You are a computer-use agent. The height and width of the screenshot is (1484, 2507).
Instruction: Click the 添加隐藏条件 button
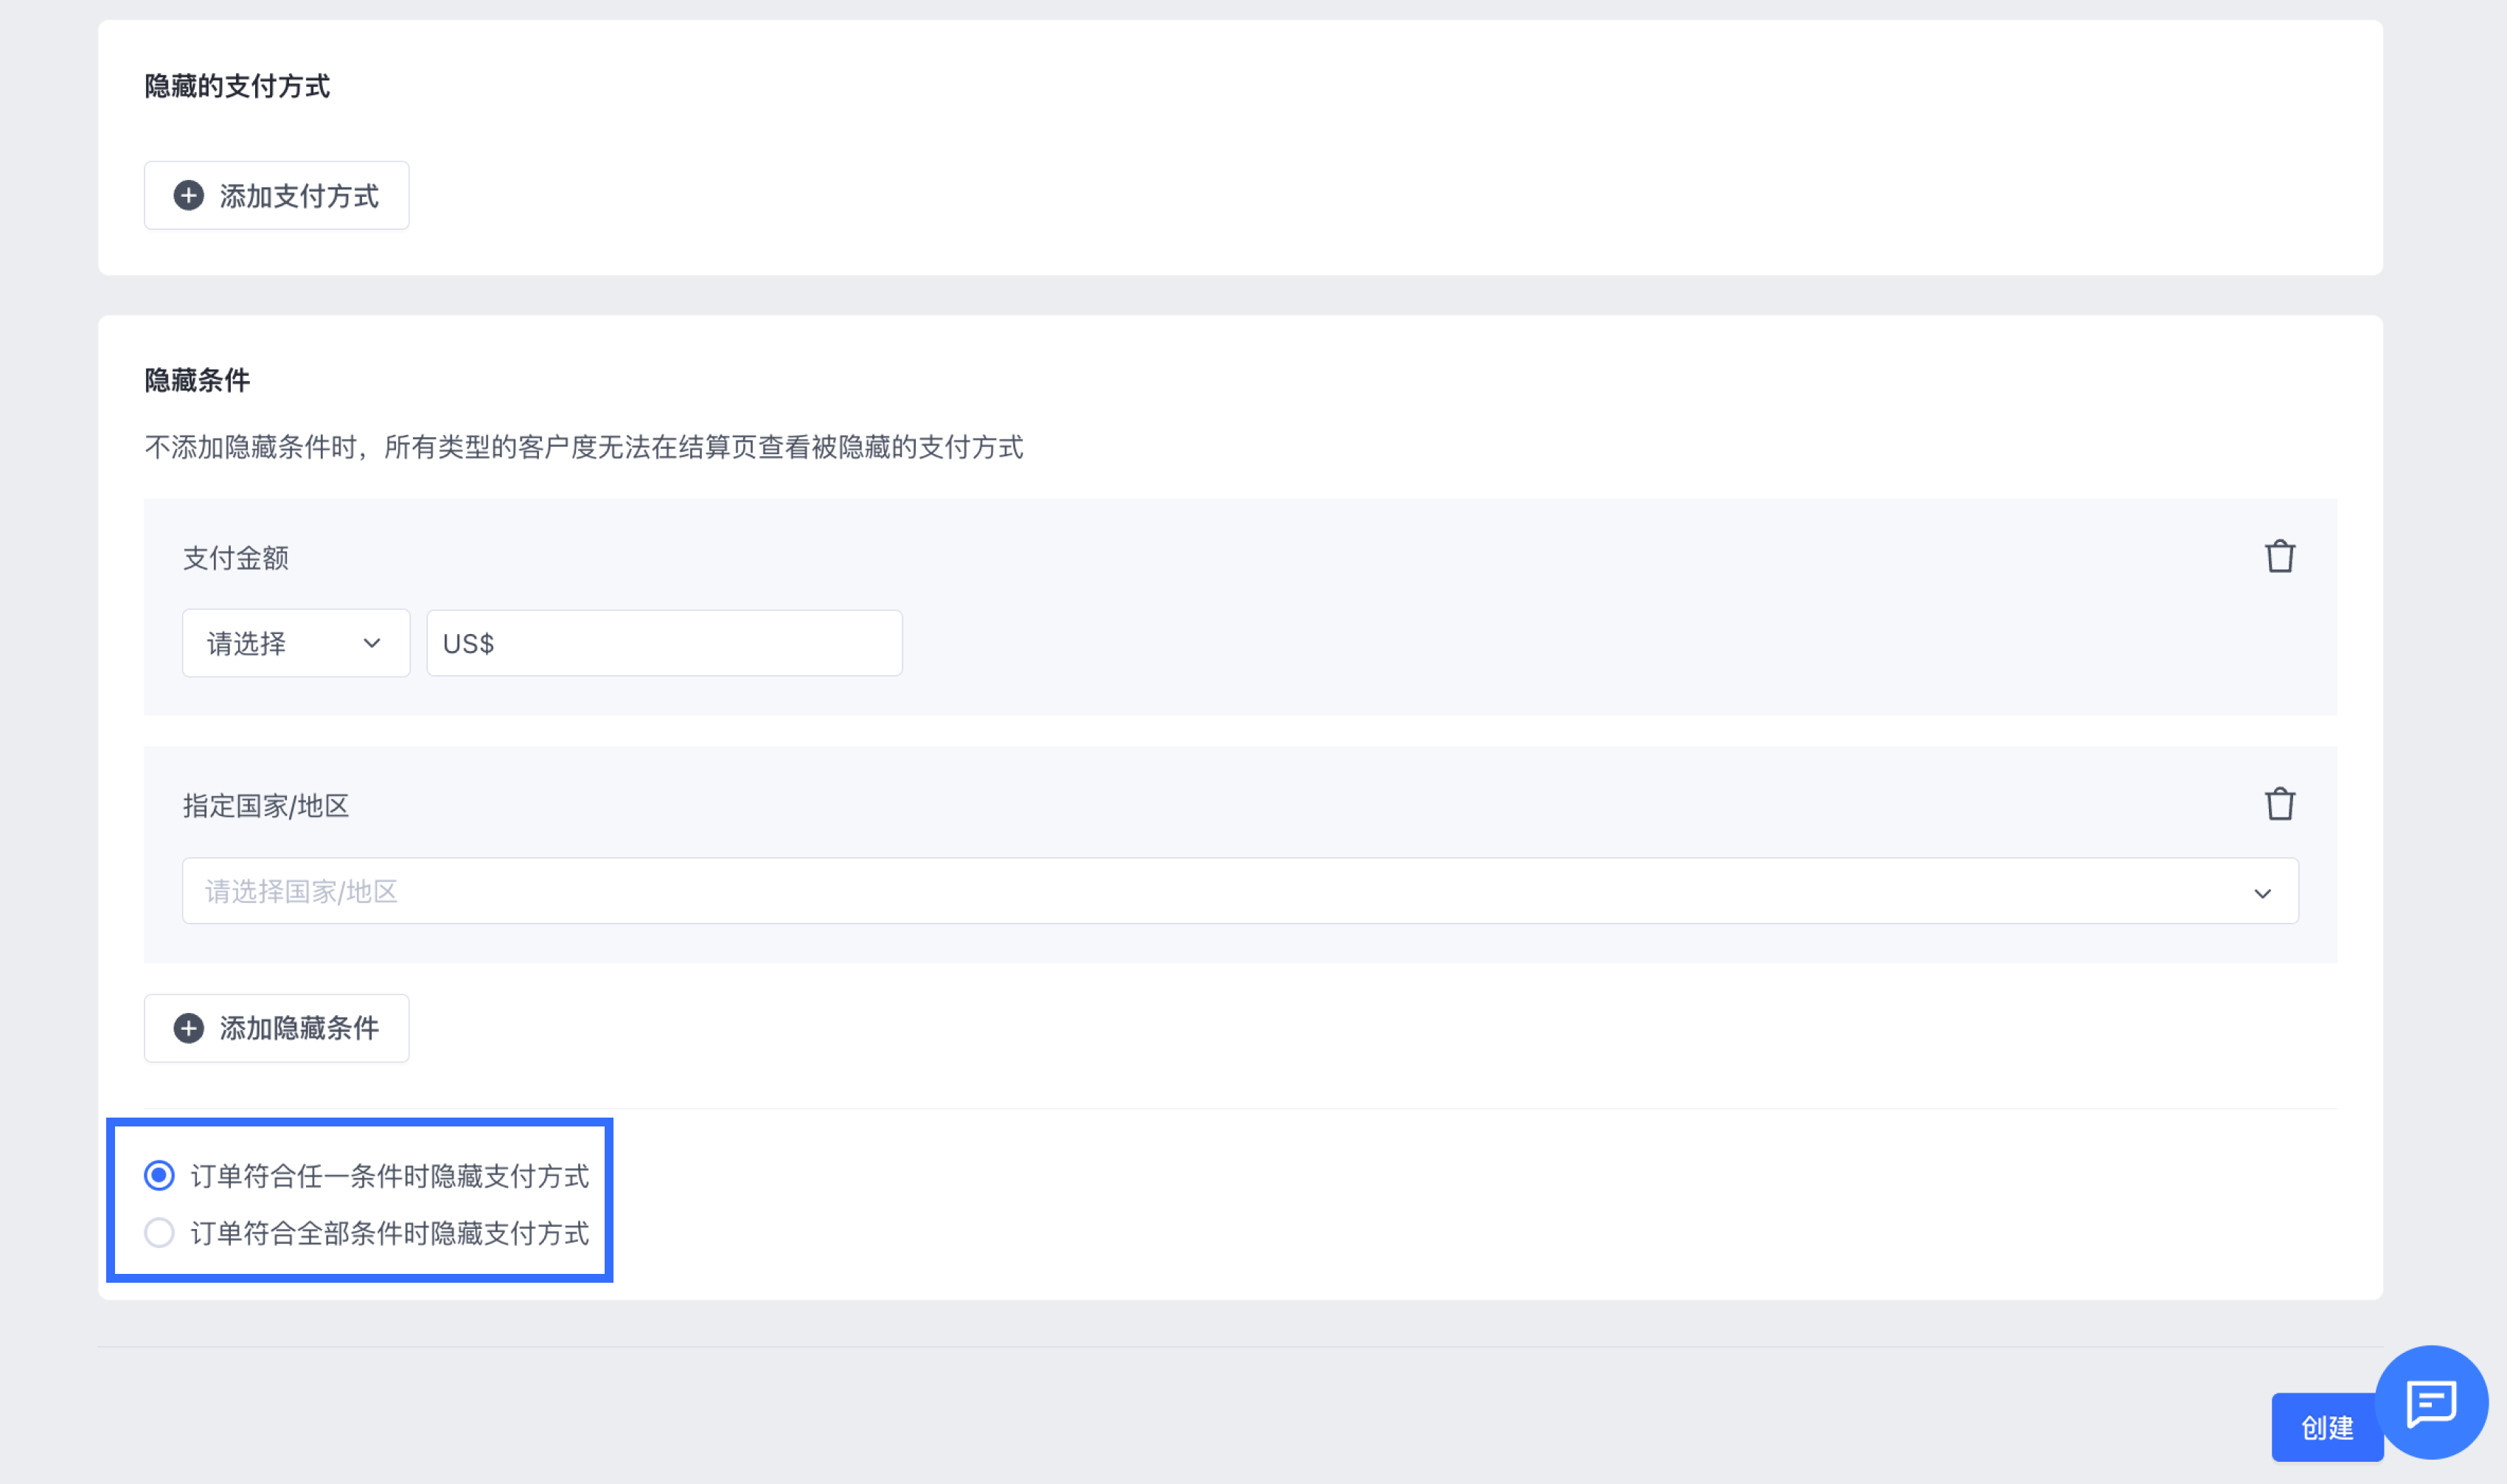tap(276, 1028)
